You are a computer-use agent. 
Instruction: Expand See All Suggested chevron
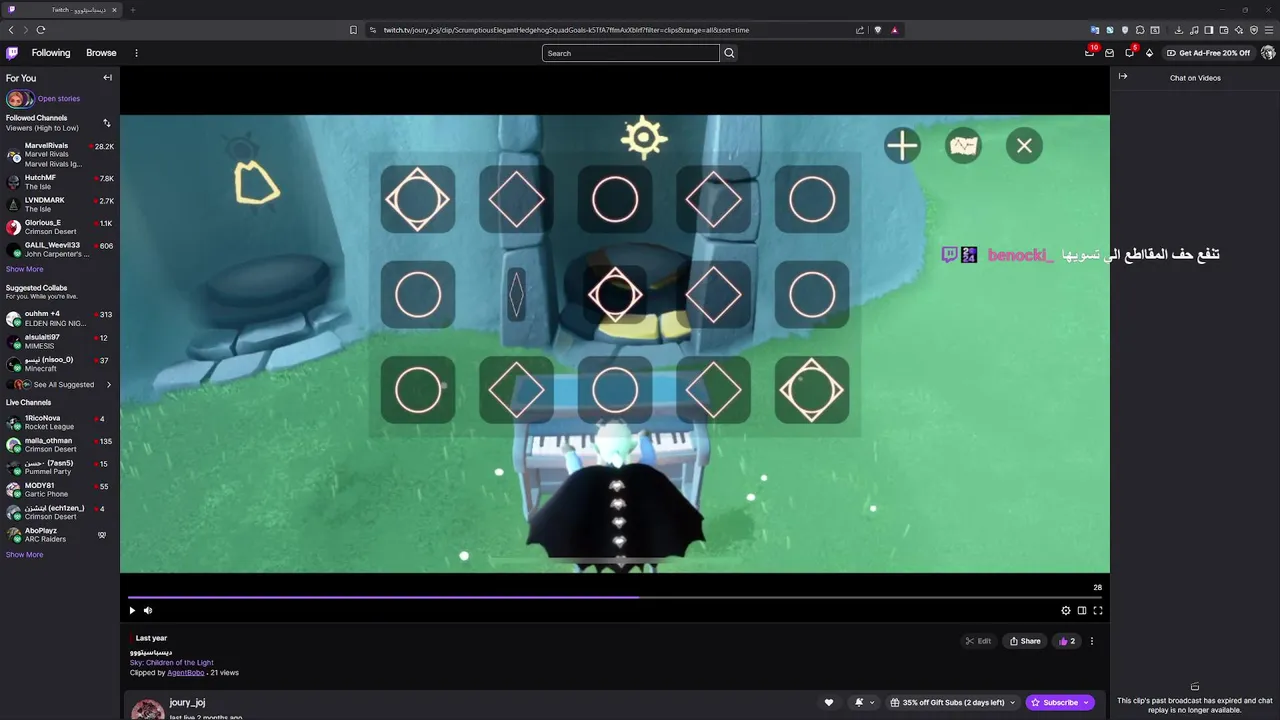coord(109,384)
